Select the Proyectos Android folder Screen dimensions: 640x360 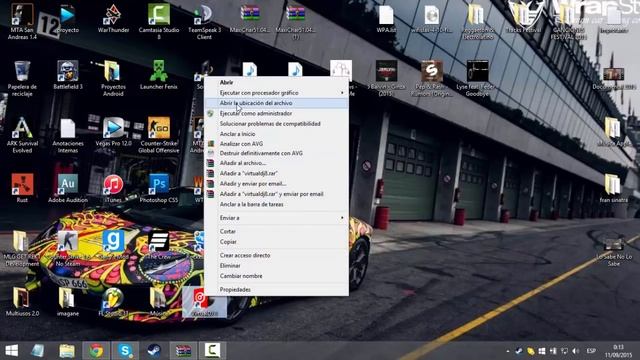[113, 78]
